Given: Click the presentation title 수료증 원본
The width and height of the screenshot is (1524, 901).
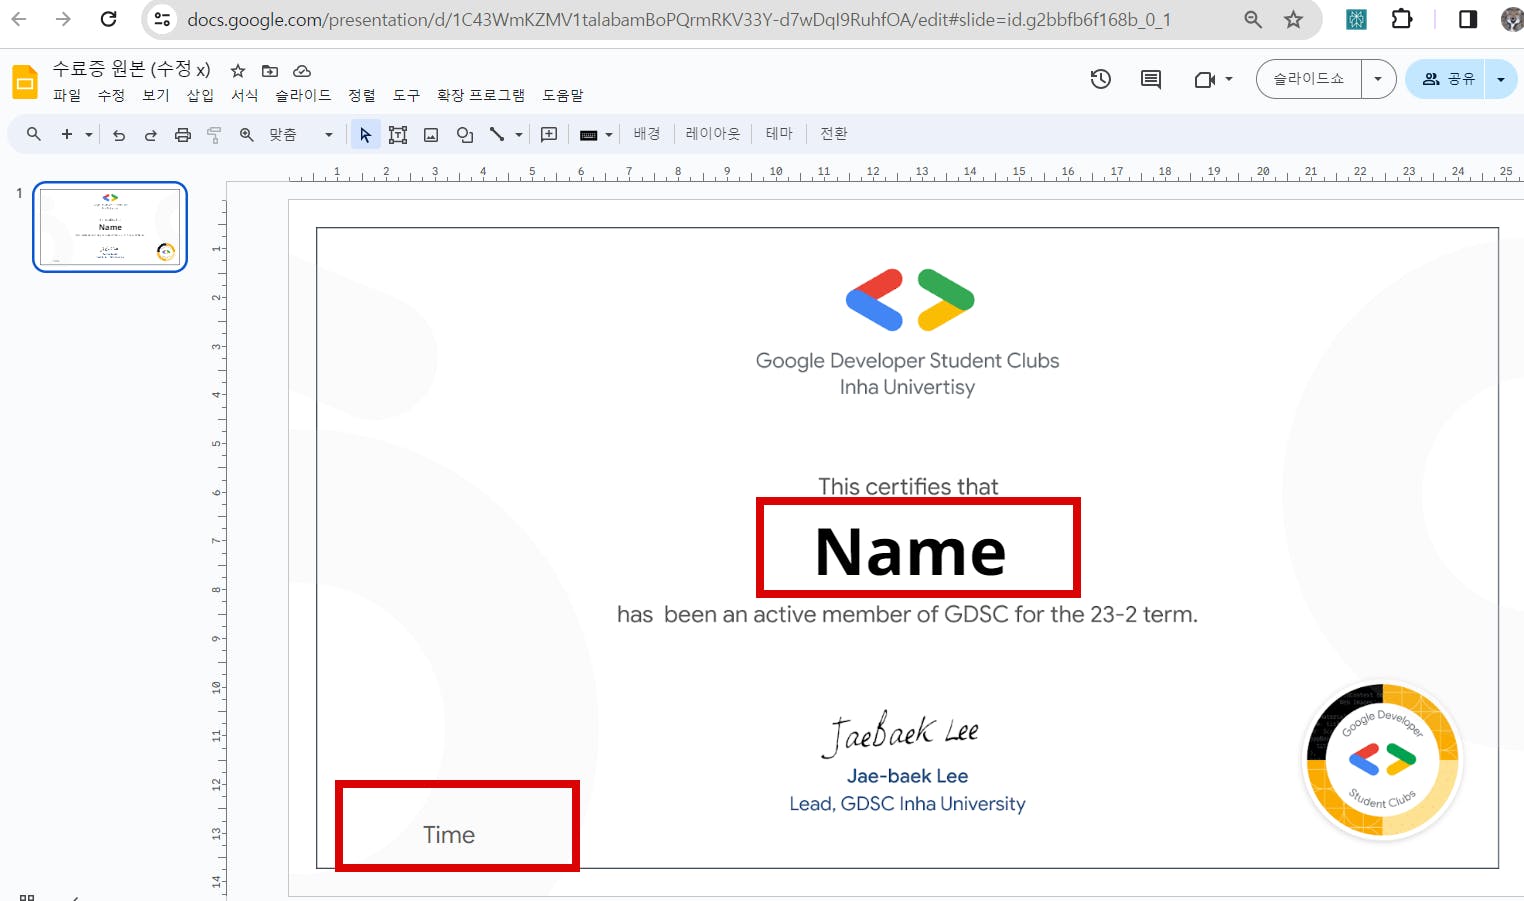Looking at the screenshot, I should click(x=132, y=69).
